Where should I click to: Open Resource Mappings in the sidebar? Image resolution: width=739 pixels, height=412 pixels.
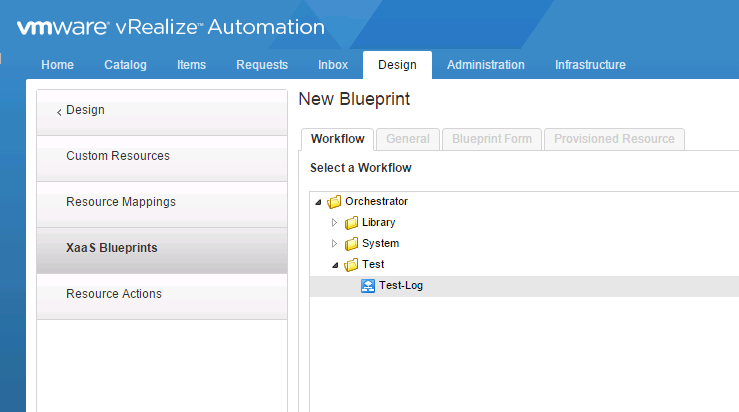point(162,205)
